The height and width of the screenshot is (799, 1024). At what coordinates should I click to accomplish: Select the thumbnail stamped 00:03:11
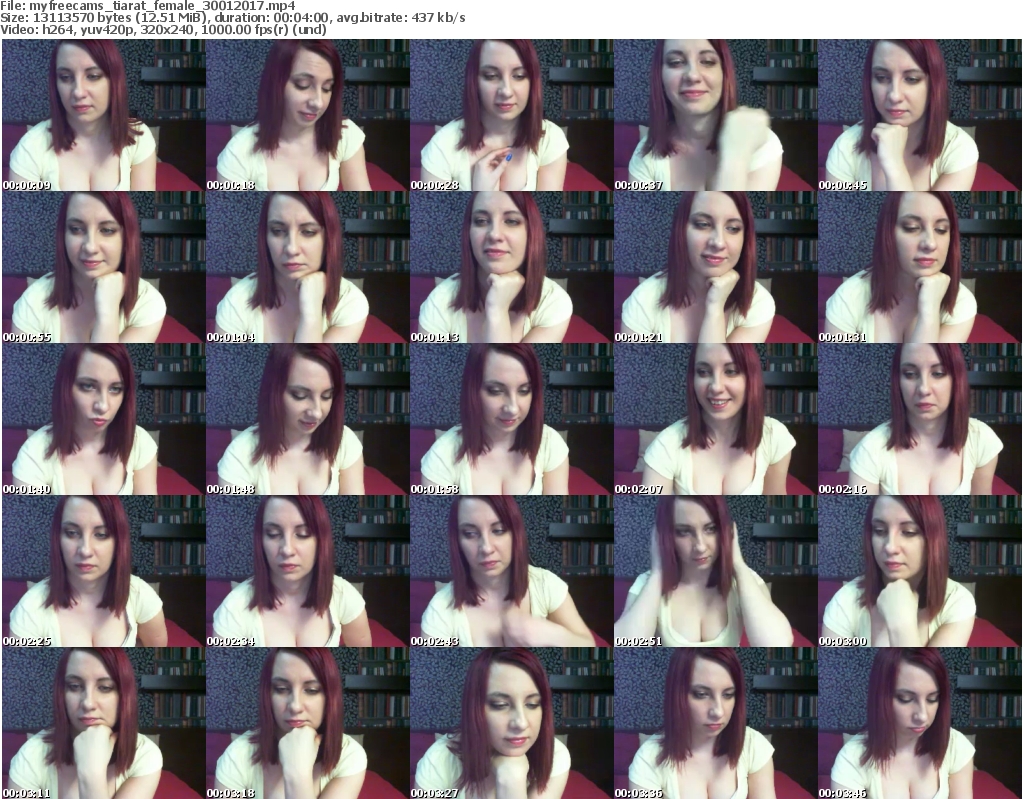pos(103,723)
